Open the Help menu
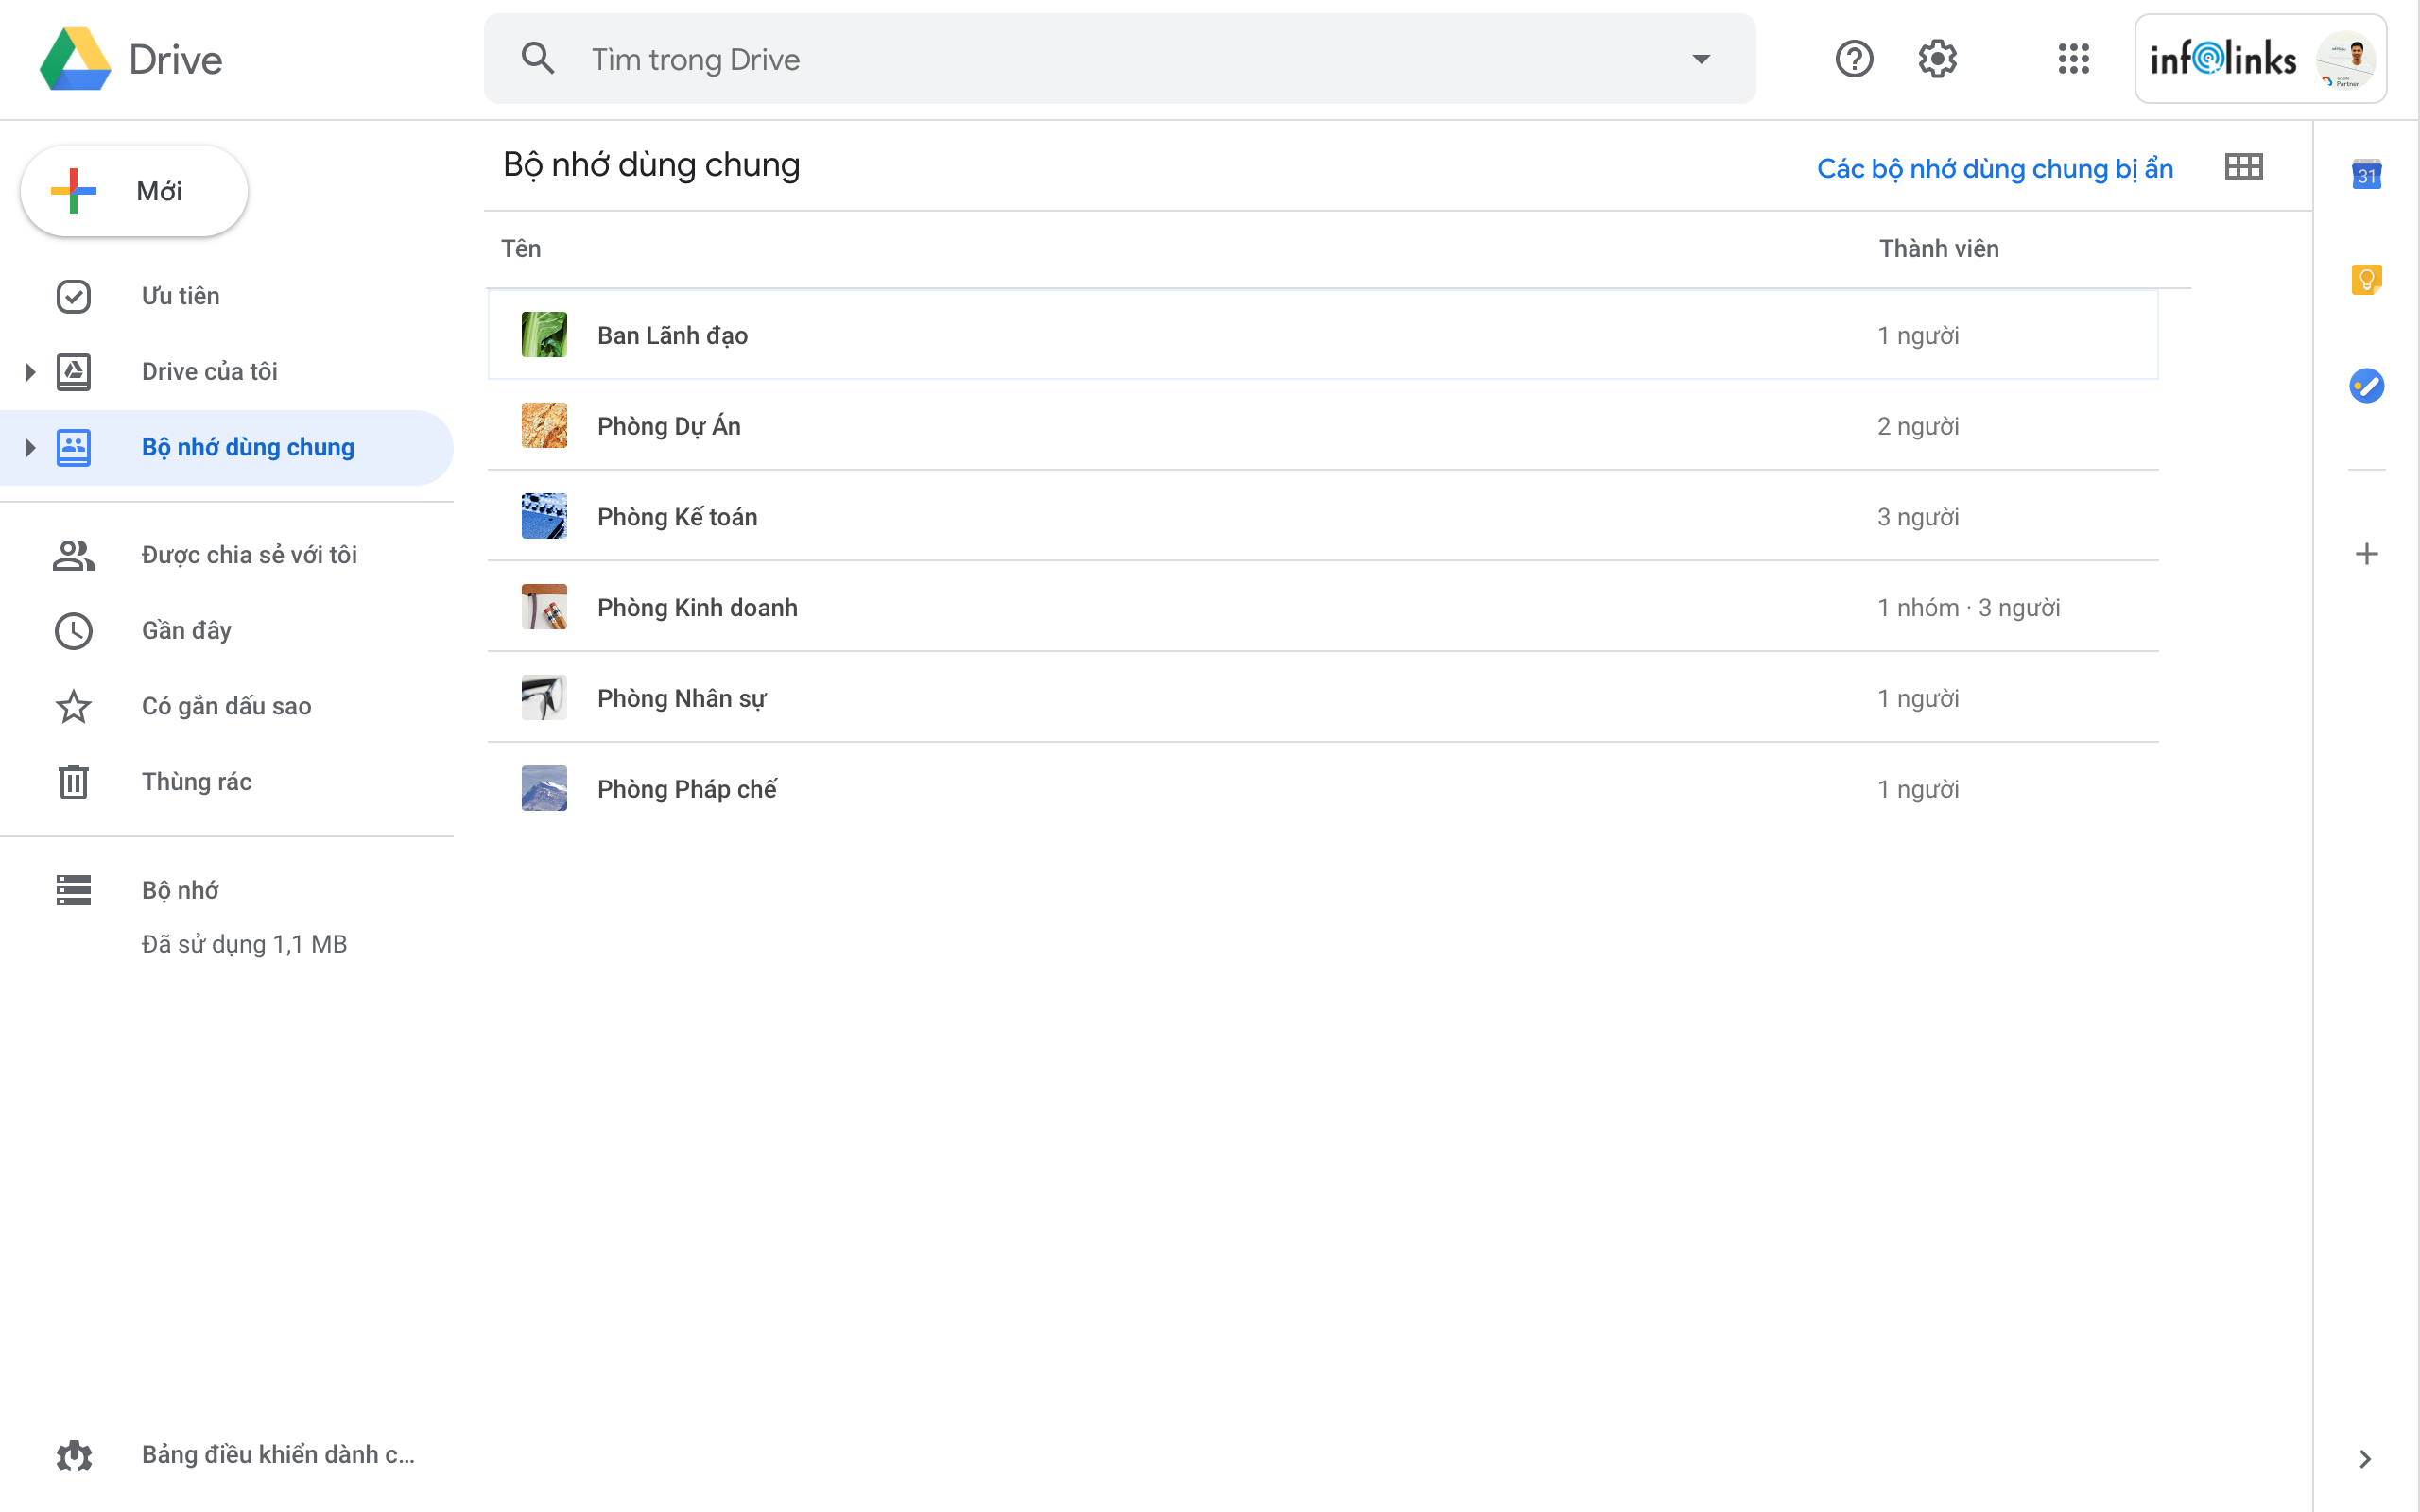The image size is (2420, 1512). pyautogui.click(x=1855, y=58)
